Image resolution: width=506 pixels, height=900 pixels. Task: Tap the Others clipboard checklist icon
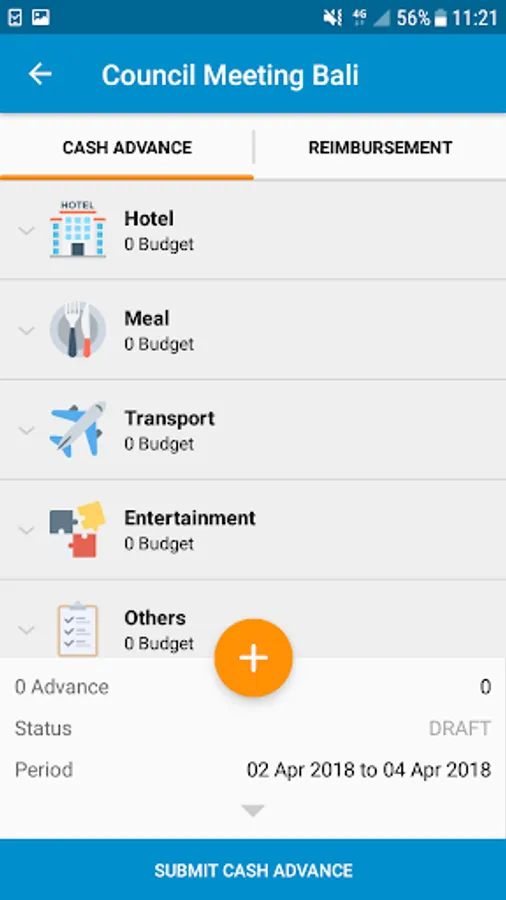(x=77, y=629)
